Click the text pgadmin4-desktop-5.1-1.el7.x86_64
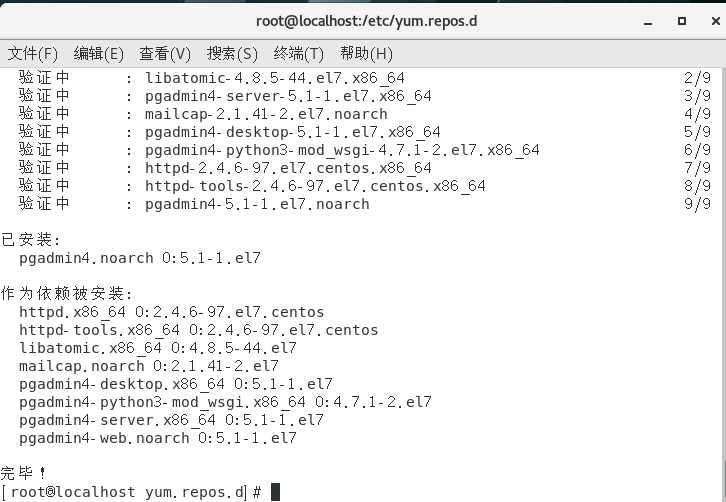Viewport: 726px width, 502px height. pos(293,132)
